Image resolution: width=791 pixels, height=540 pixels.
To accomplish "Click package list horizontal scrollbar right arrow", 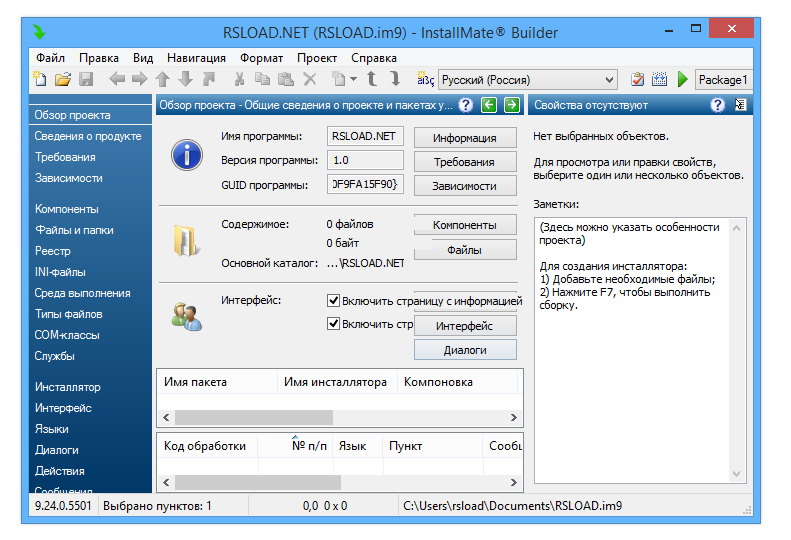I will pyautogui.click(x=514, y=417).
